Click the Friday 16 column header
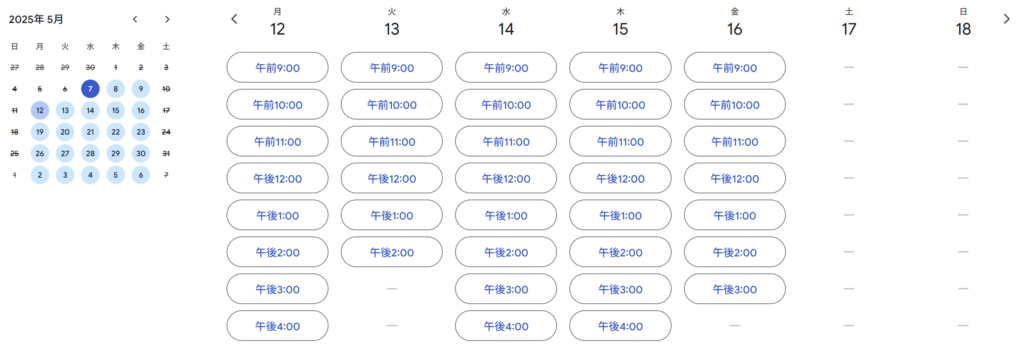Screen dimensions: 1024x361 [x=735, y=23]
